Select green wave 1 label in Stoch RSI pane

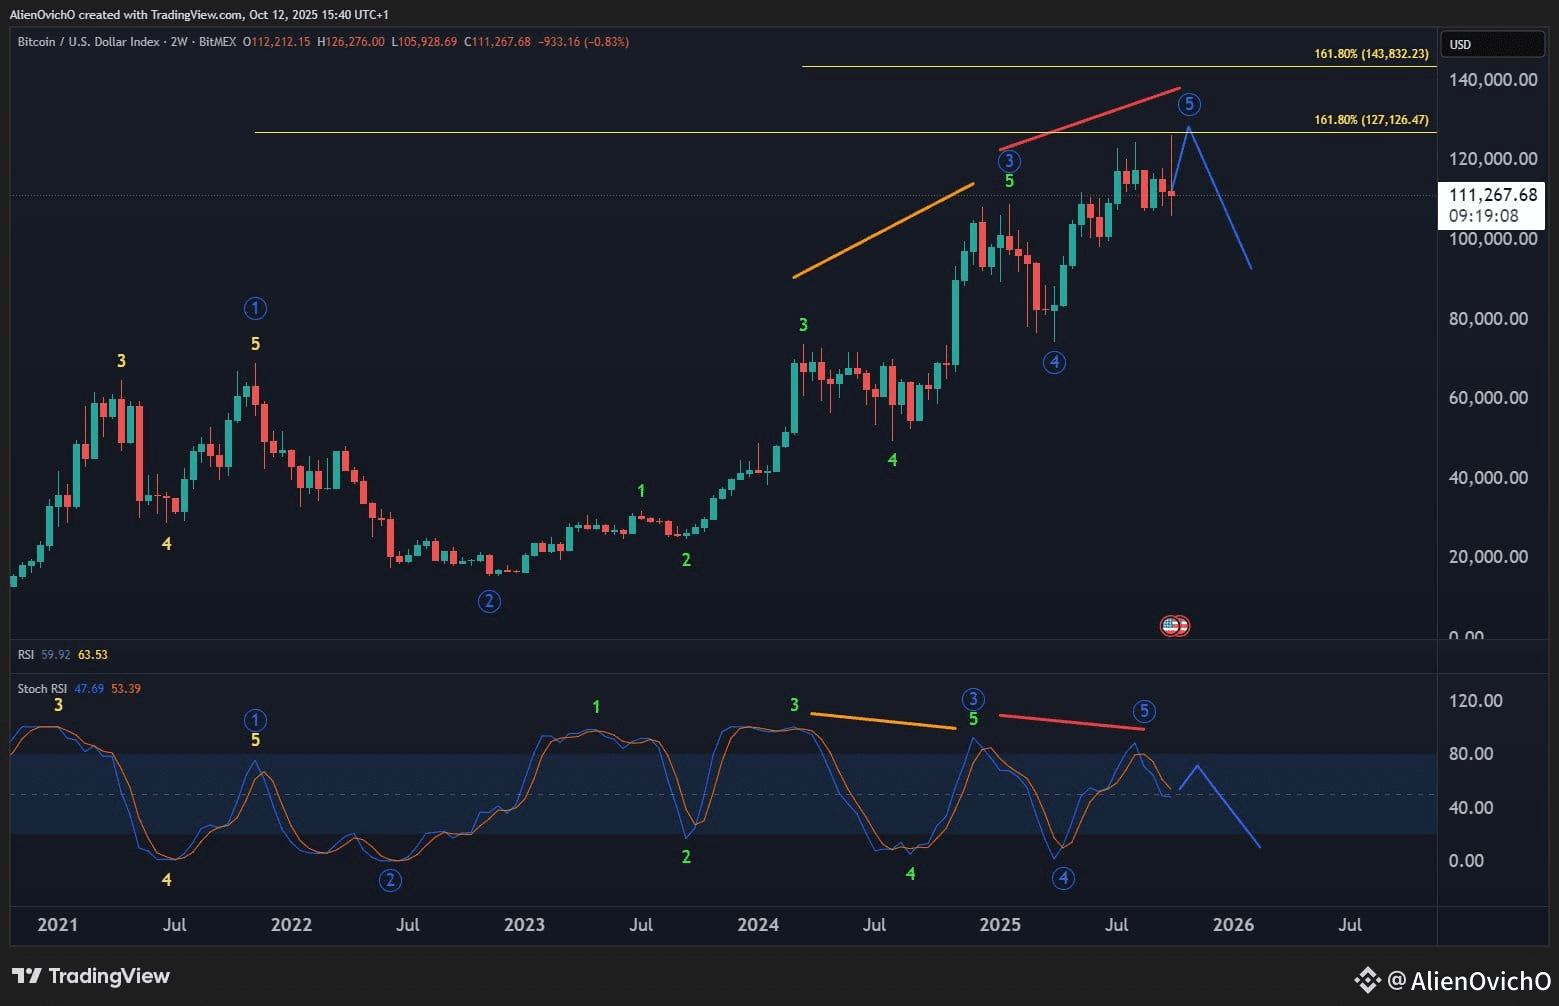[x=596, y=707]
